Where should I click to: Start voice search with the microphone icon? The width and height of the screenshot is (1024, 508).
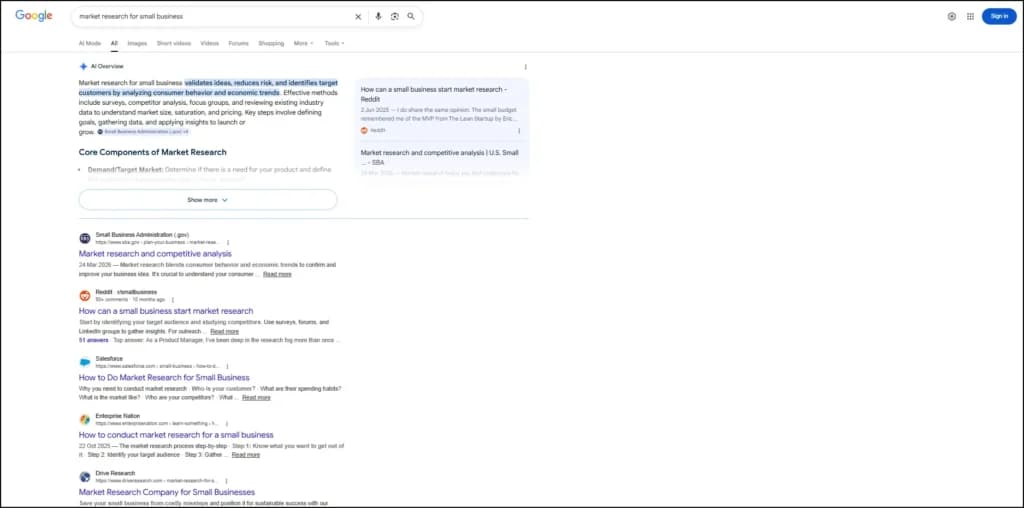(x=378, y=16)
